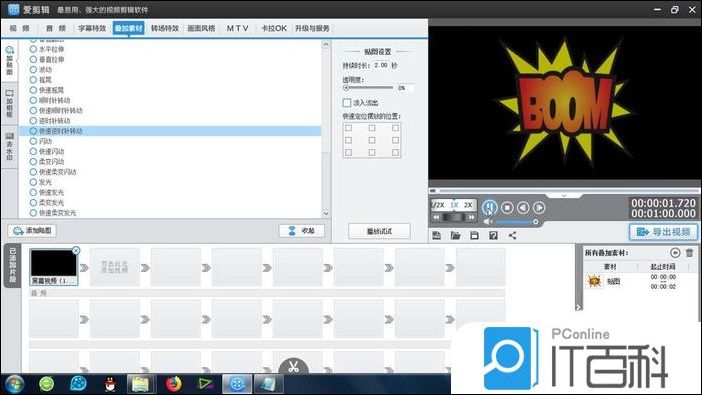Select the 逆时针转动 effect
Image resolution: width=702 pixels, height=395 pixels.
[50, 121]
